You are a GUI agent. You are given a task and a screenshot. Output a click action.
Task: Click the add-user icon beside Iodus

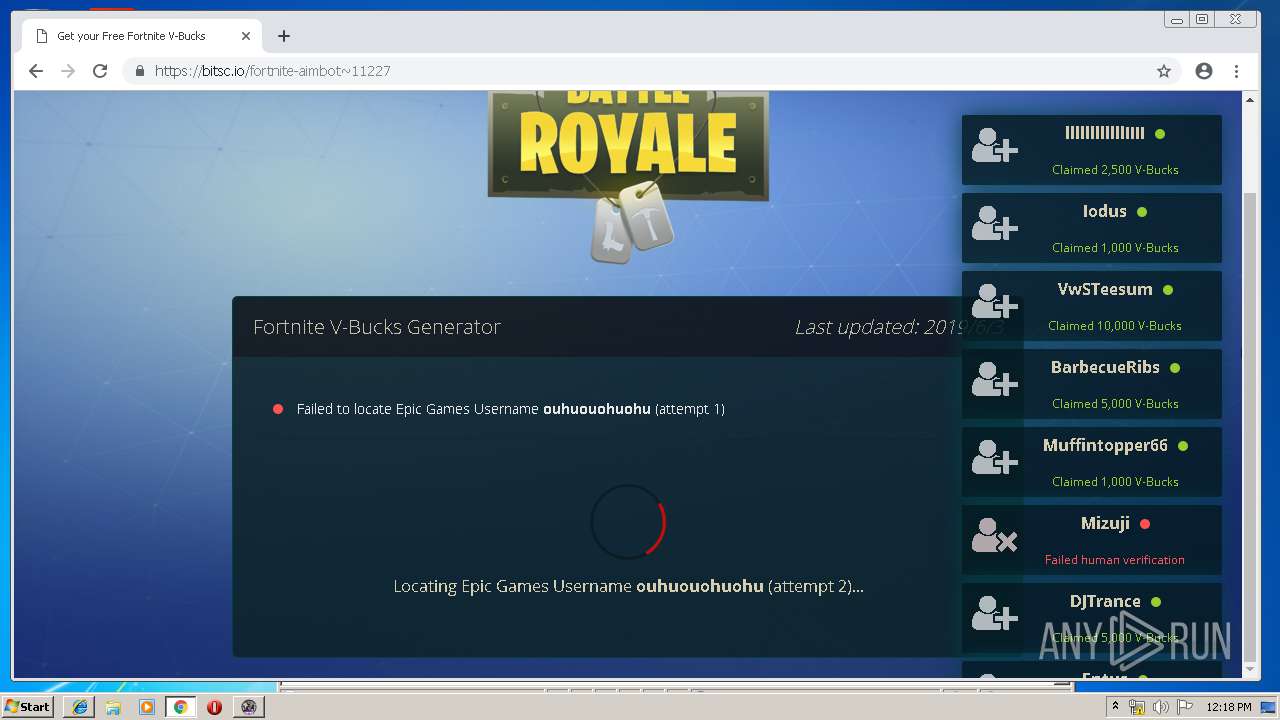click(x=995, y=225)
